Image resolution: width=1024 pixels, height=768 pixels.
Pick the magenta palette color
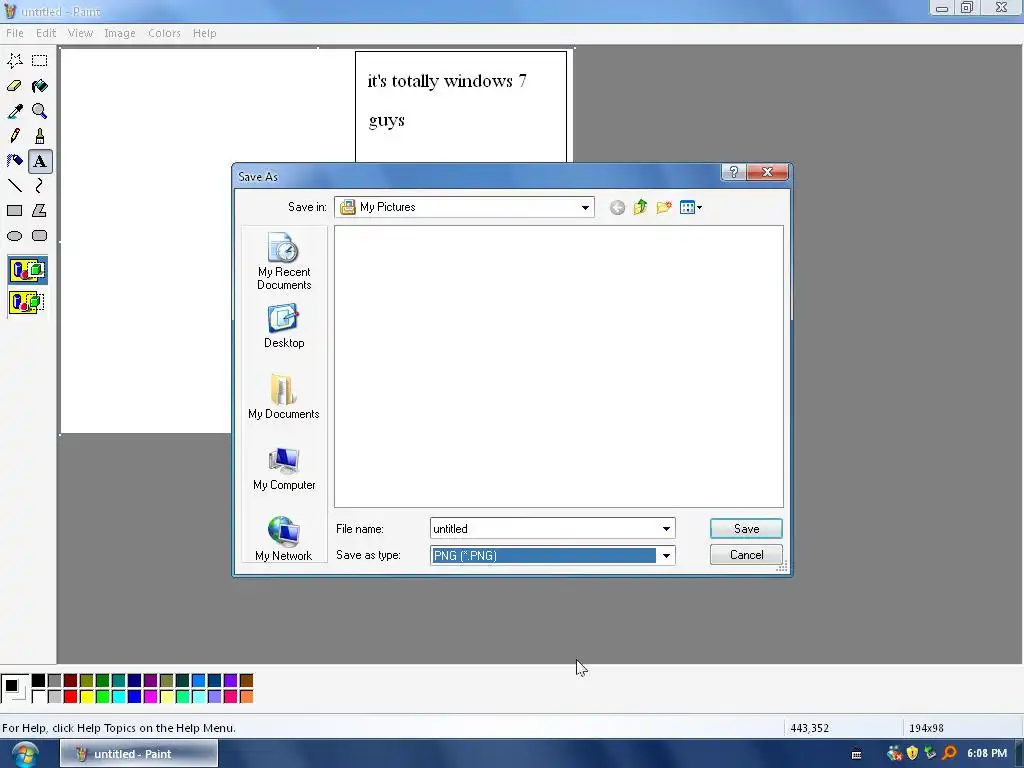click(x=150, y=696)
